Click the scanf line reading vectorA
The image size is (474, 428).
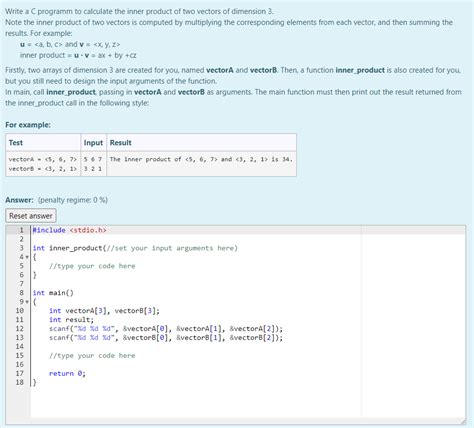click(166, 329)
